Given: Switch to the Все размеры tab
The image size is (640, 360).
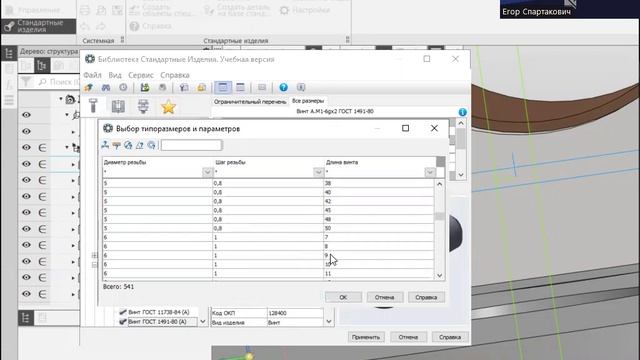Looking at the screenshot, I should pyautogui.click(x=308, y=101).
